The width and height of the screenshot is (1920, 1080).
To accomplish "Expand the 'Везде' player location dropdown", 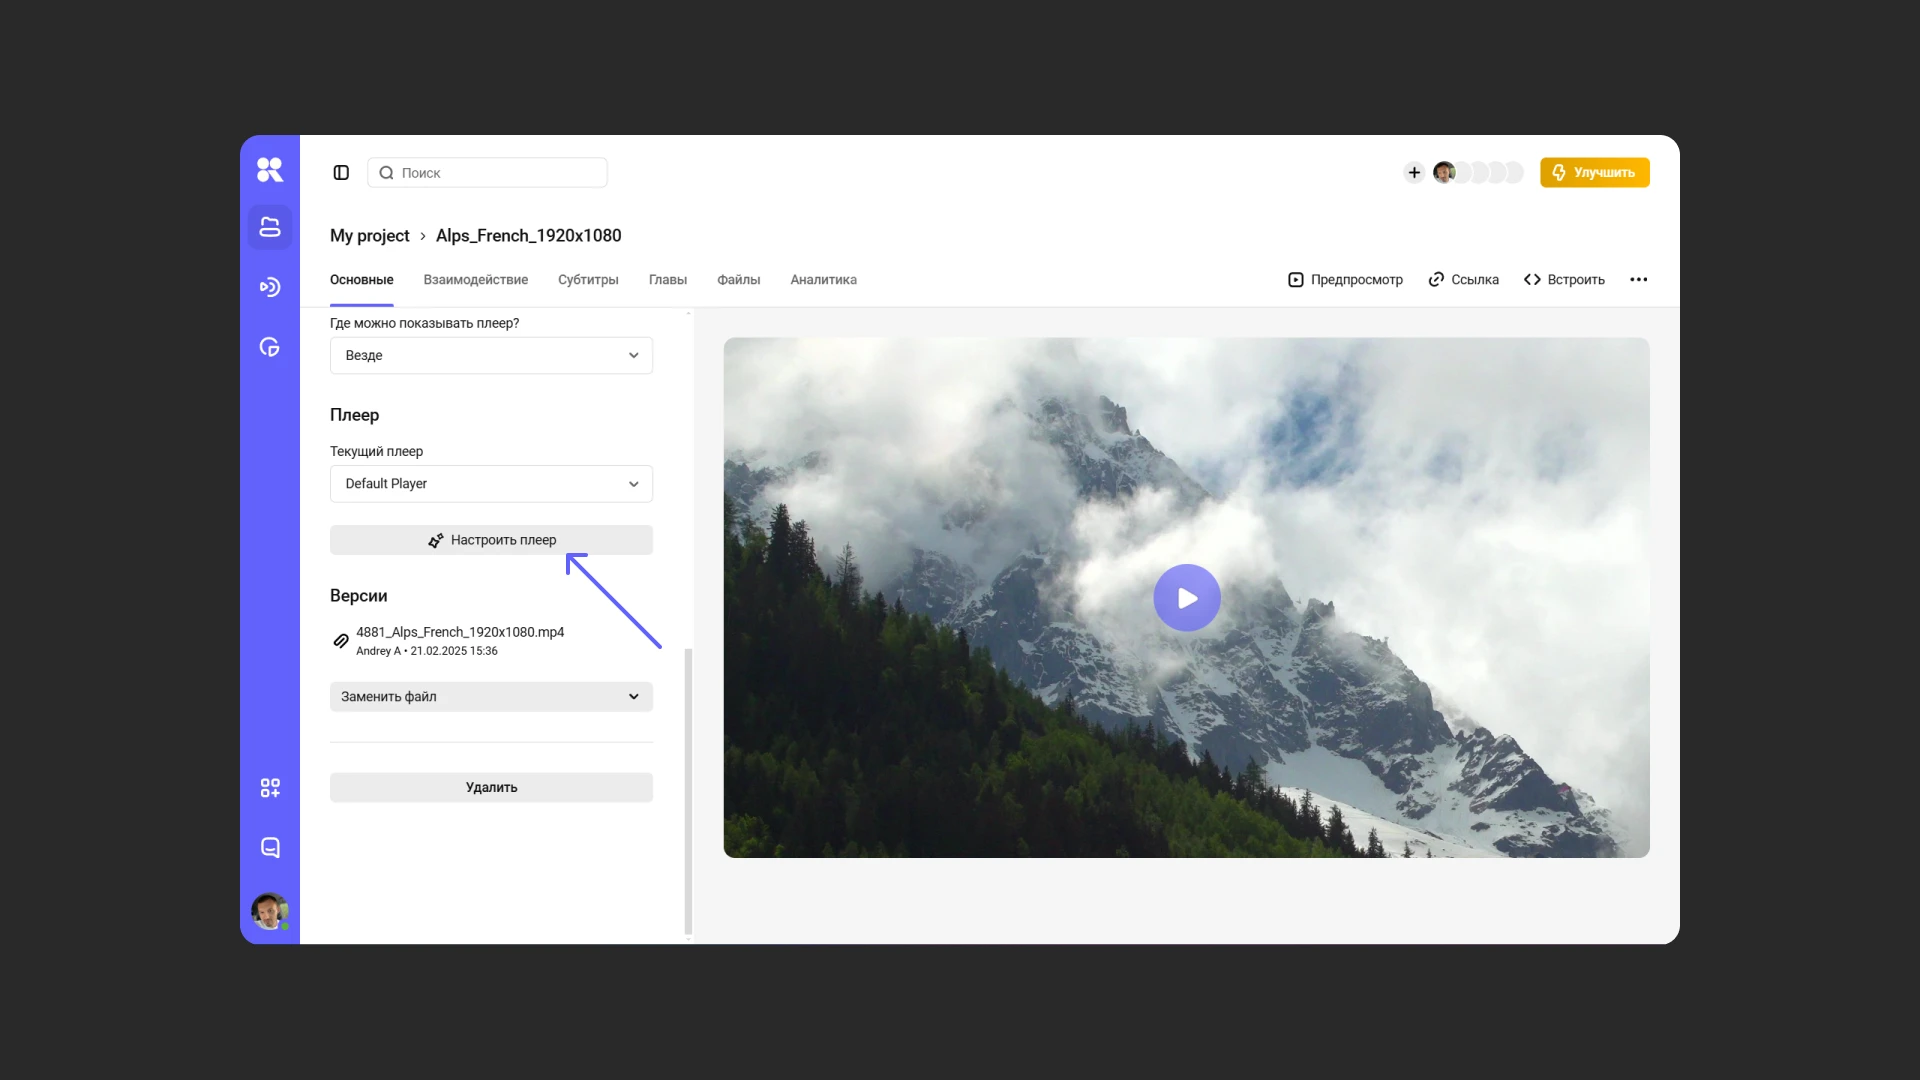I will click(x=491, y=356).
